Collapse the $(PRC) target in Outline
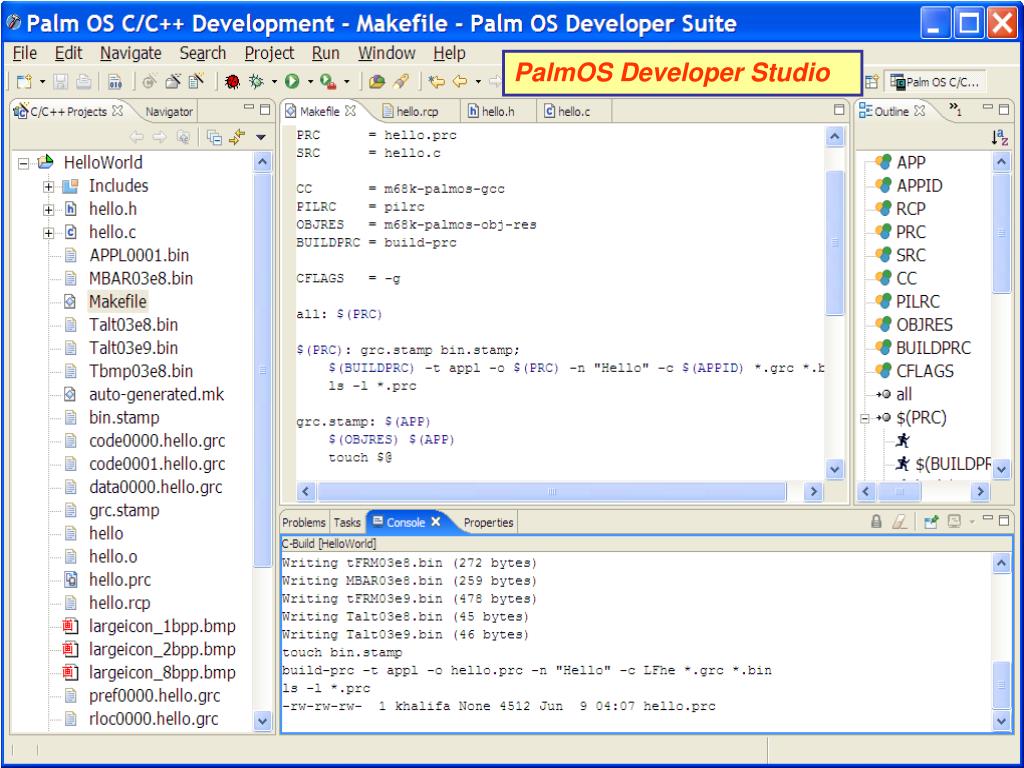 click(865, 419)
